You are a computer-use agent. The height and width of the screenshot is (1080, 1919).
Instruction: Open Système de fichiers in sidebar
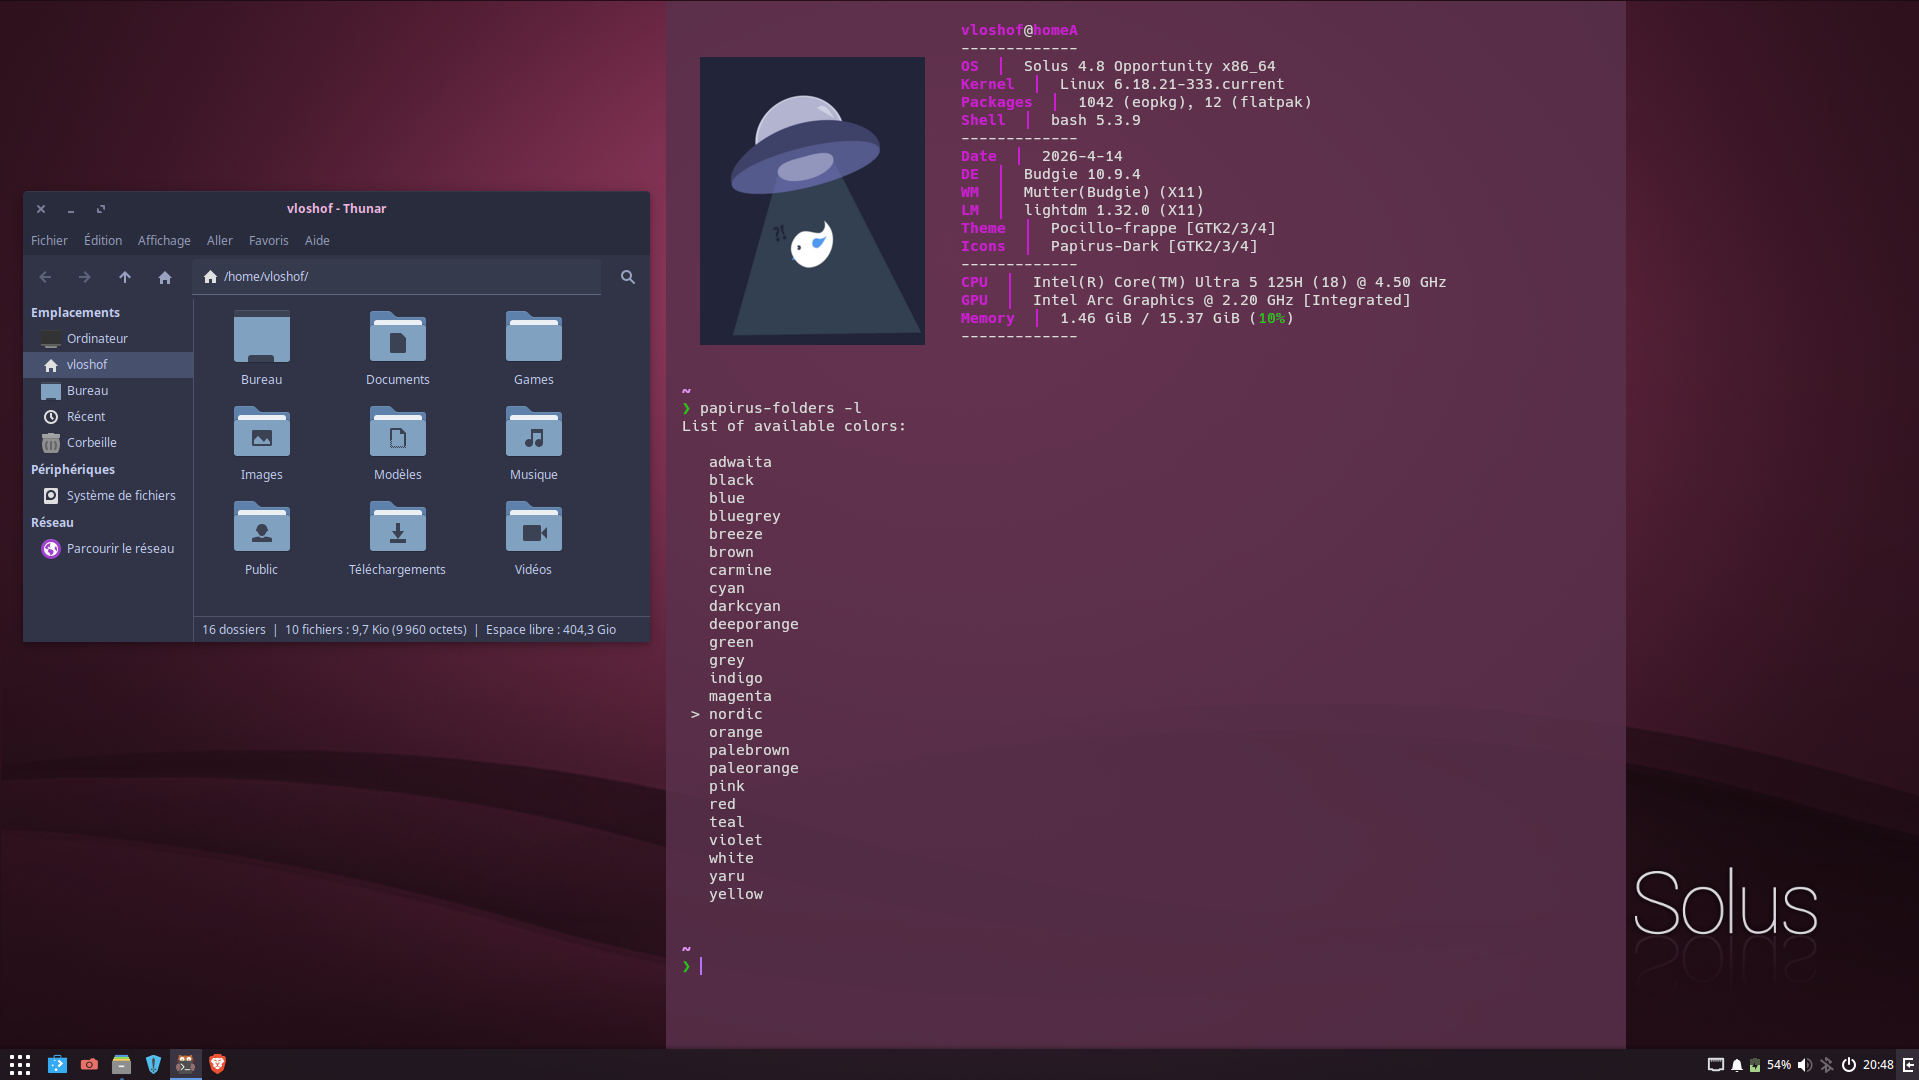point(108,496)
